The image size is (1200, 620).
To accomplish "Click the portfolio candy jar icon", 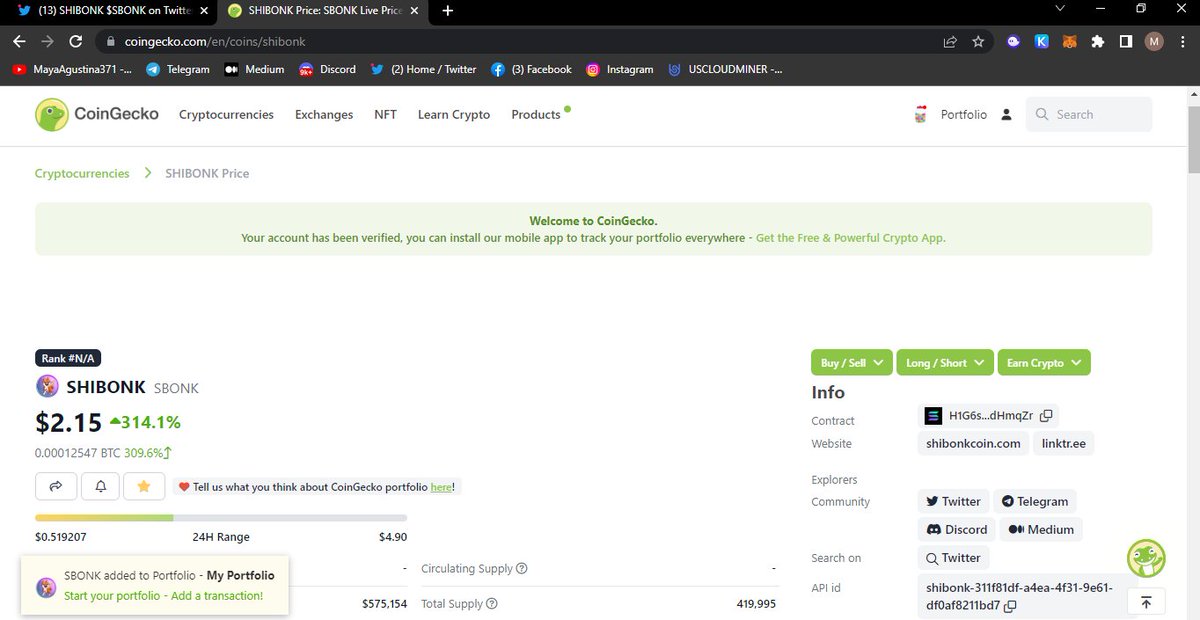I will [920, 115].
